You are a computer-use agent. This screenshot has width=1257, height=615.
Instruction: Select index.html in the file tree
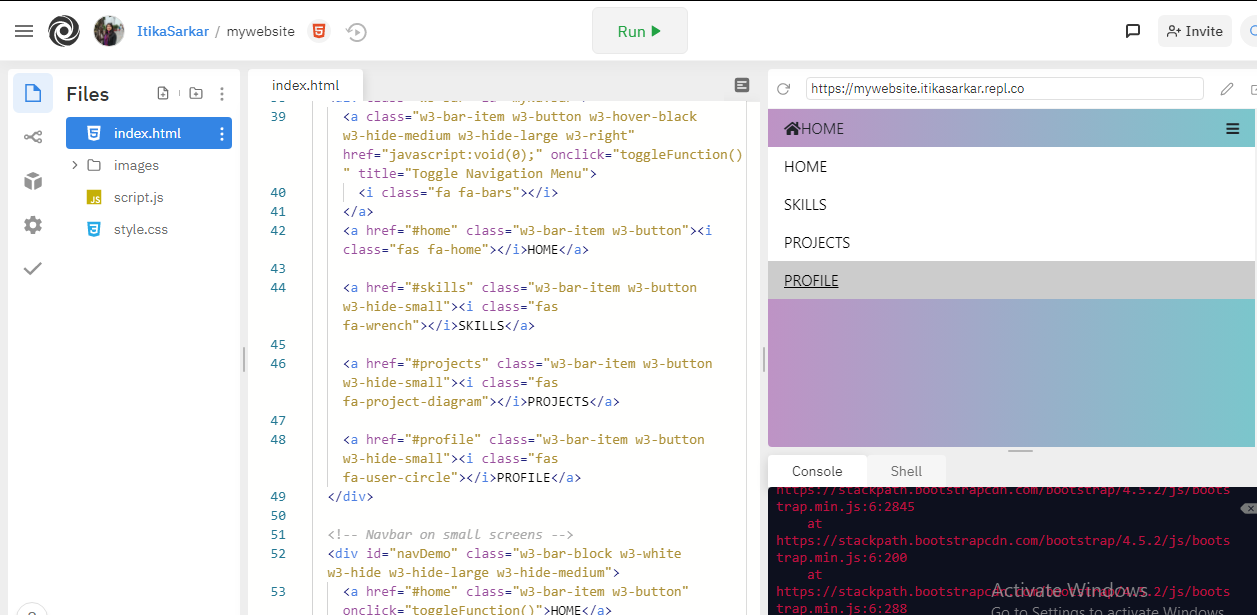click(x=149, y=133)
